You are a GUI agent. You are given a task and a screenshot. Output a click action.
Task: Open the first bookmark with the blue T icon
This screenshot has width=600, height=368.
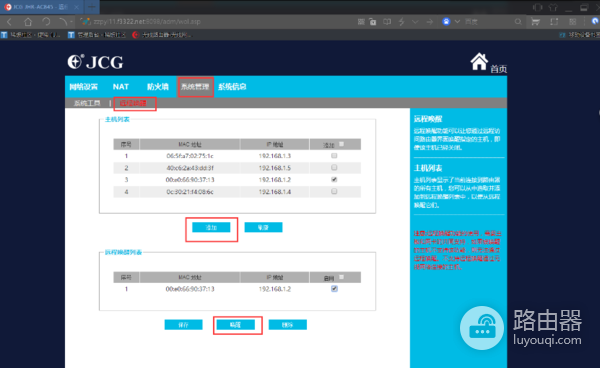tap(31, 35)
